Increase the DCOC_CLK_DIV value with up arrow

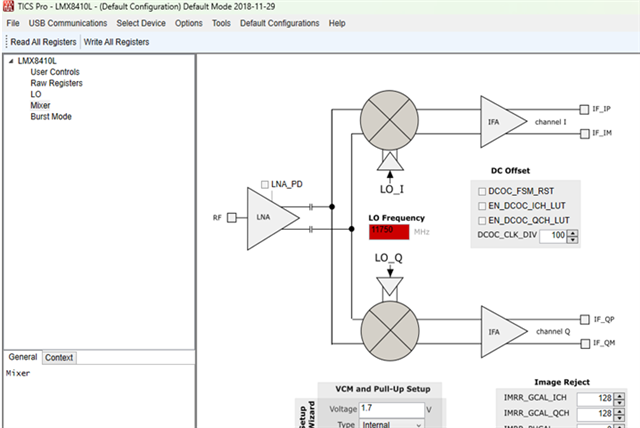tap(573, 233)
